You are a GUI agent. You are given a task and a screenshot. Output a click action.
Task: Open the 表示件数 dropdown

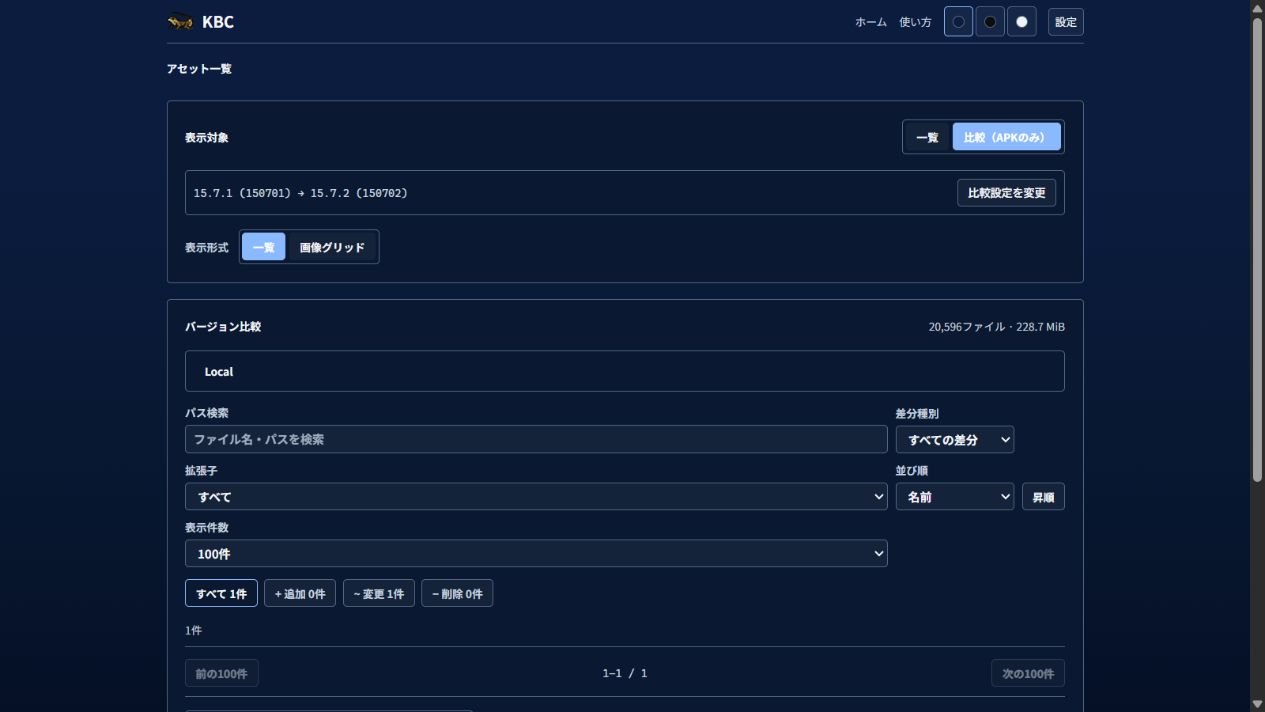click(536, 553)
